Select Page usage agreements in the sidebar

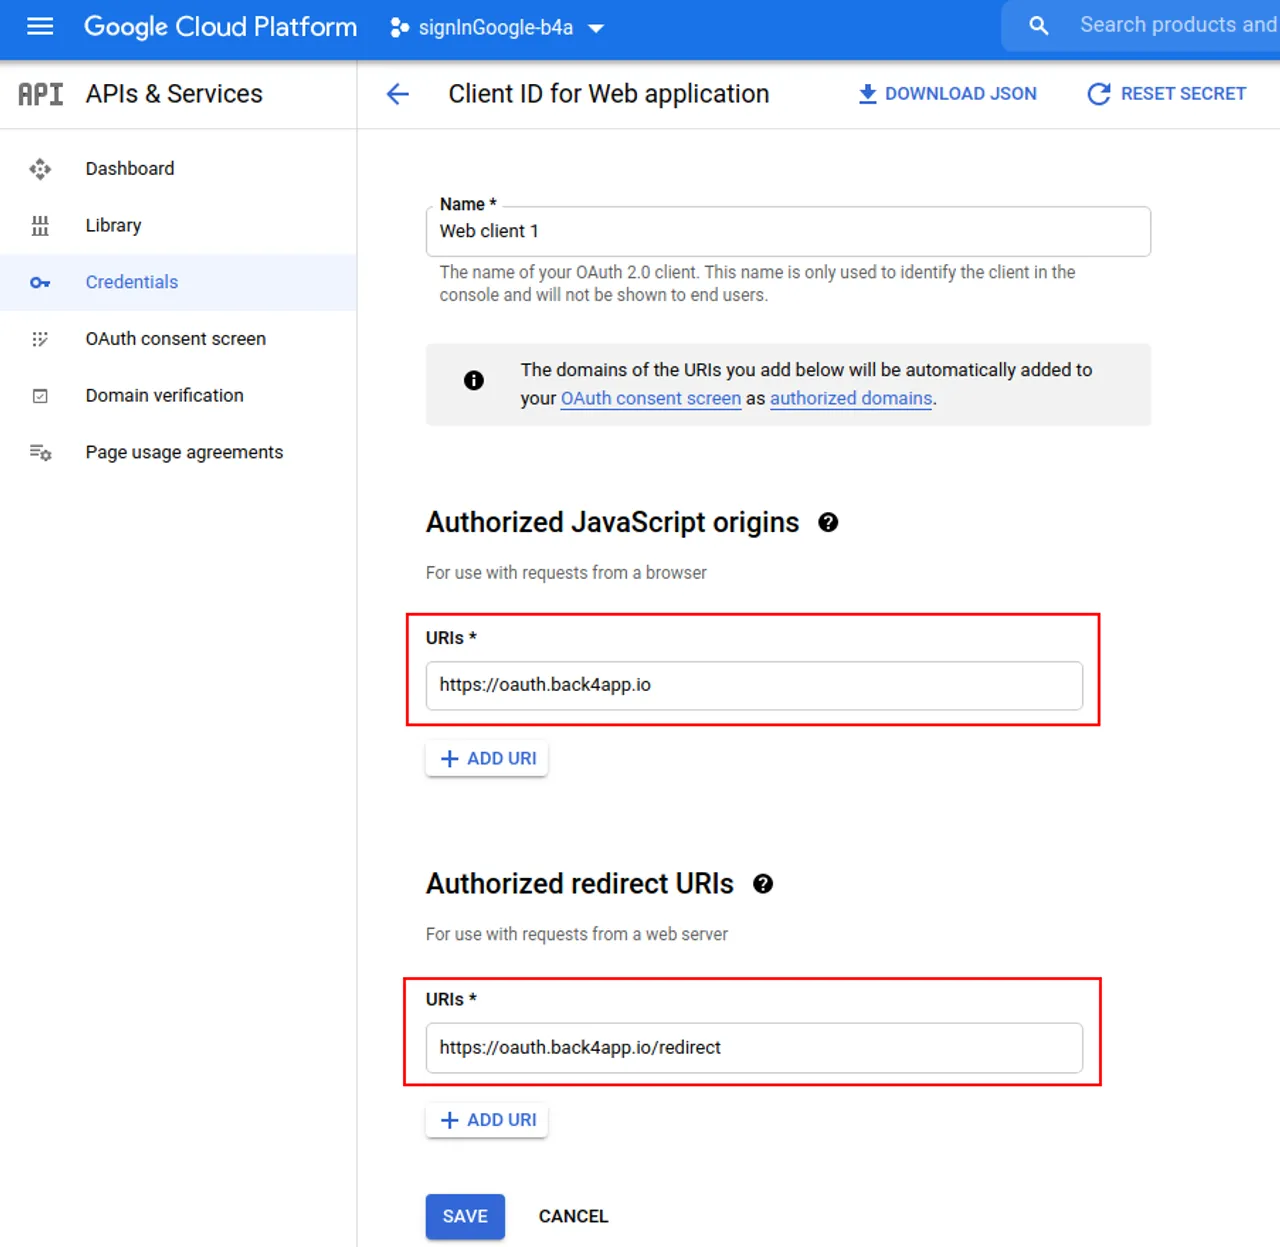click(183, 452)
